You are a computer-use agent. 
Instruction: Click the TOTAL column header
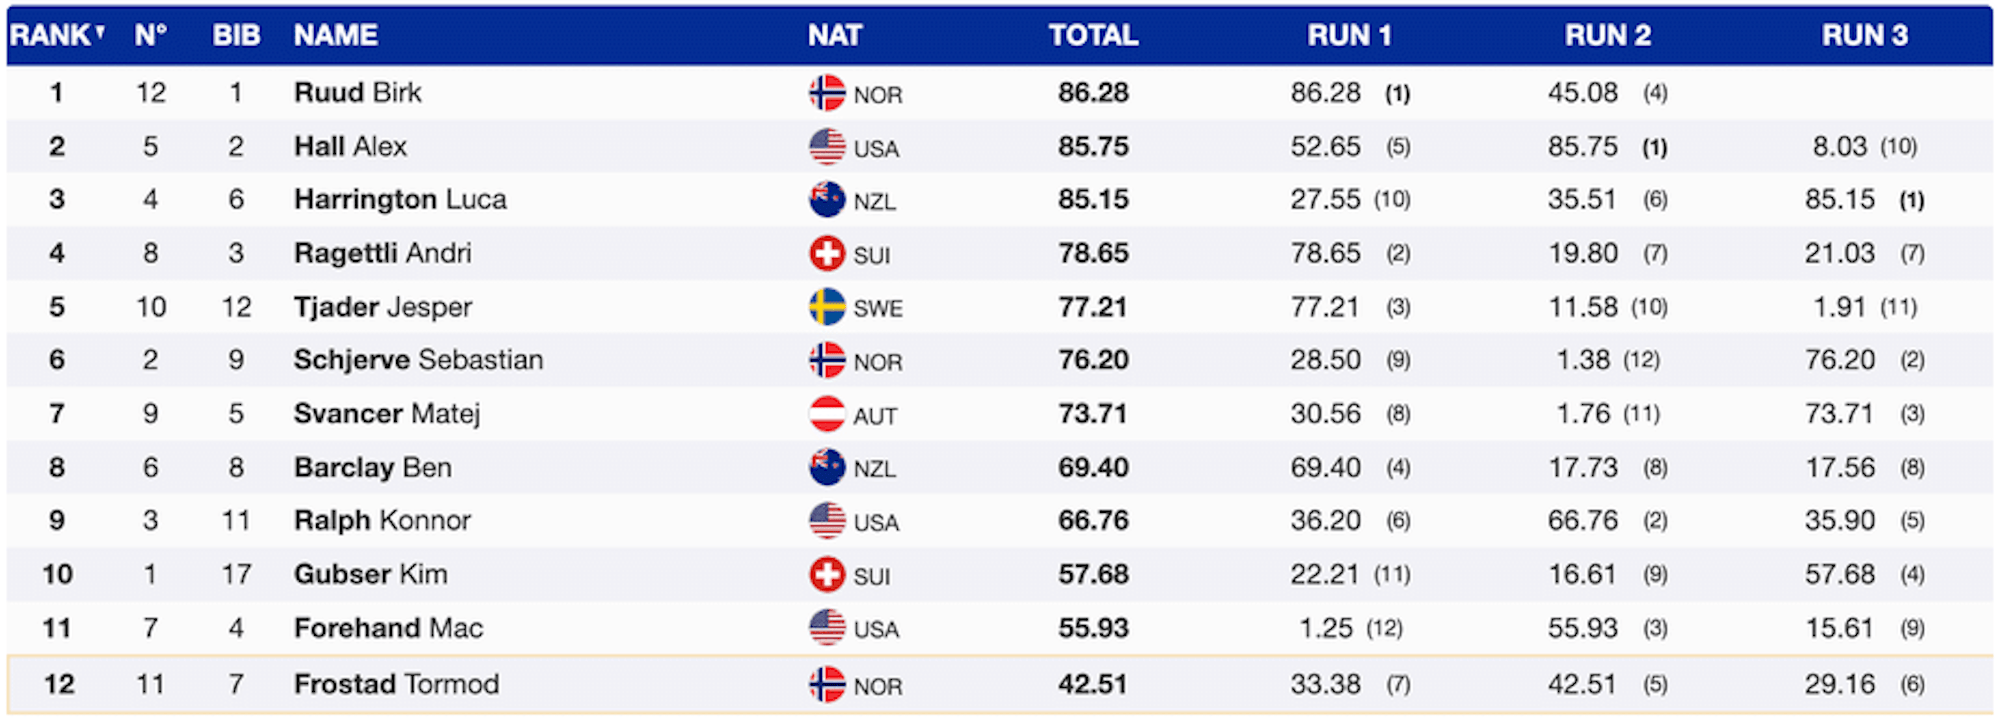point(1093,35)
